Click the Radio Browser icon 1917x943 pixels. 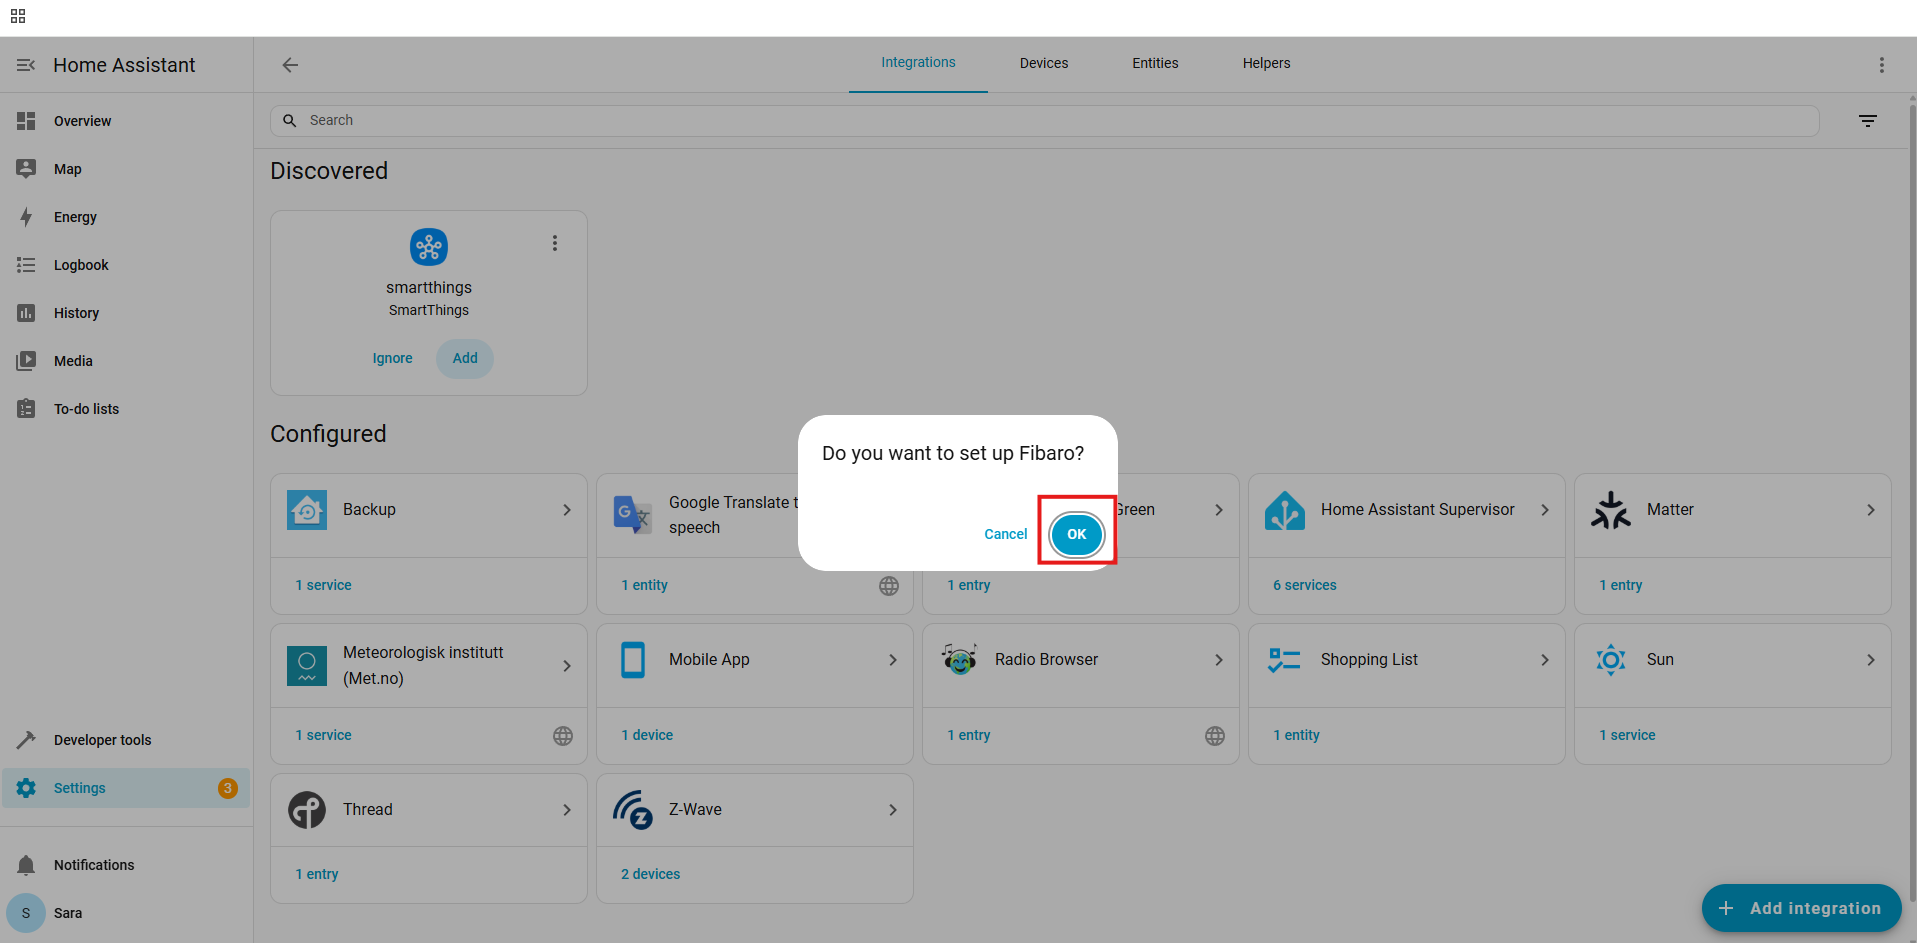pyautogui.click(x=959, y=660)
